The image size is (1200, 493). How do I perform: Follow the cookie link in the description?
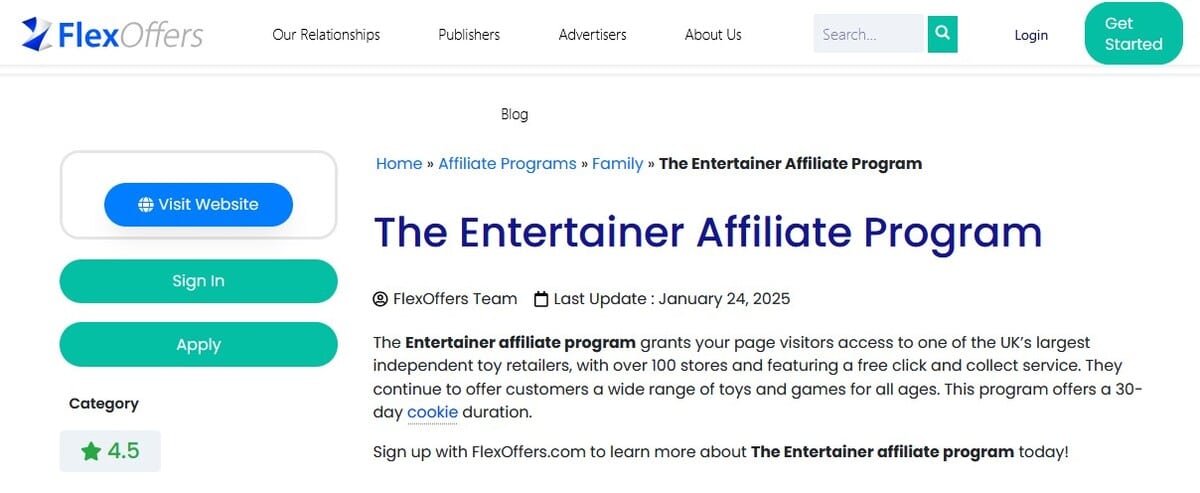(432, 412)
